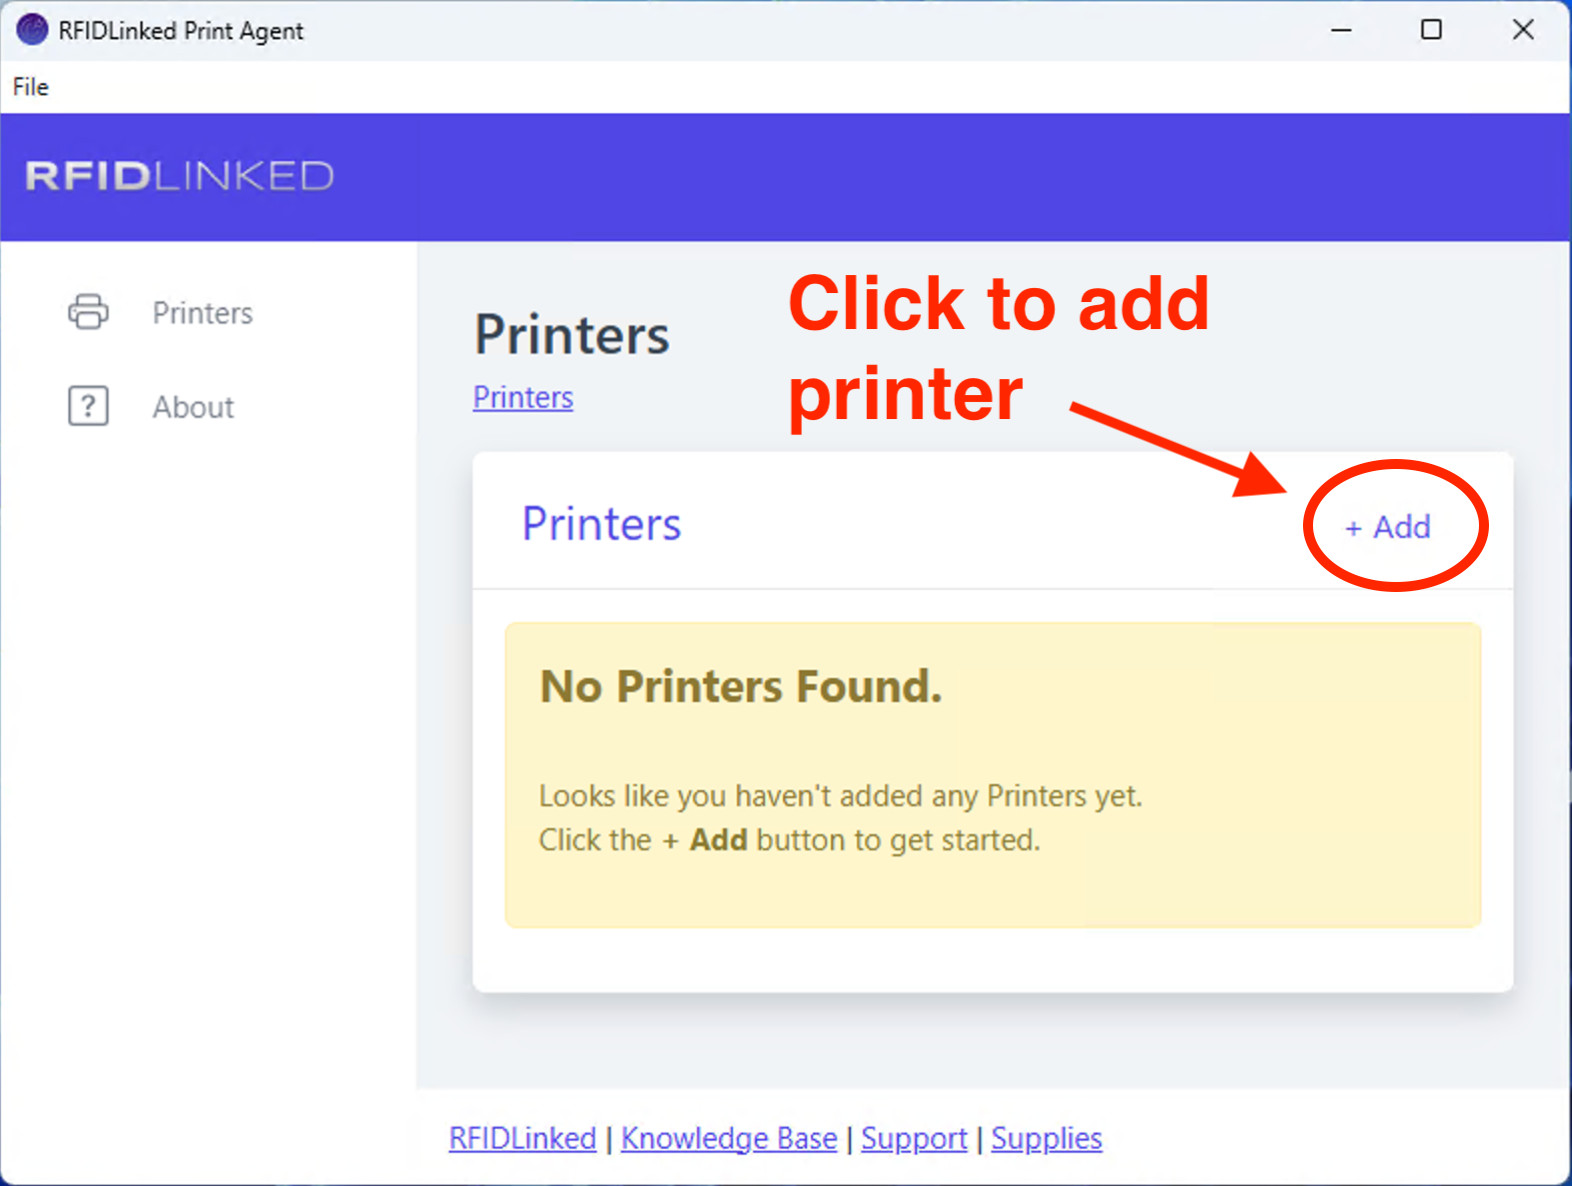The width and height of the screenshot is (1572, 1186).
Task: Open the Supplies footer link
Action: [x=1046, y=1138]
